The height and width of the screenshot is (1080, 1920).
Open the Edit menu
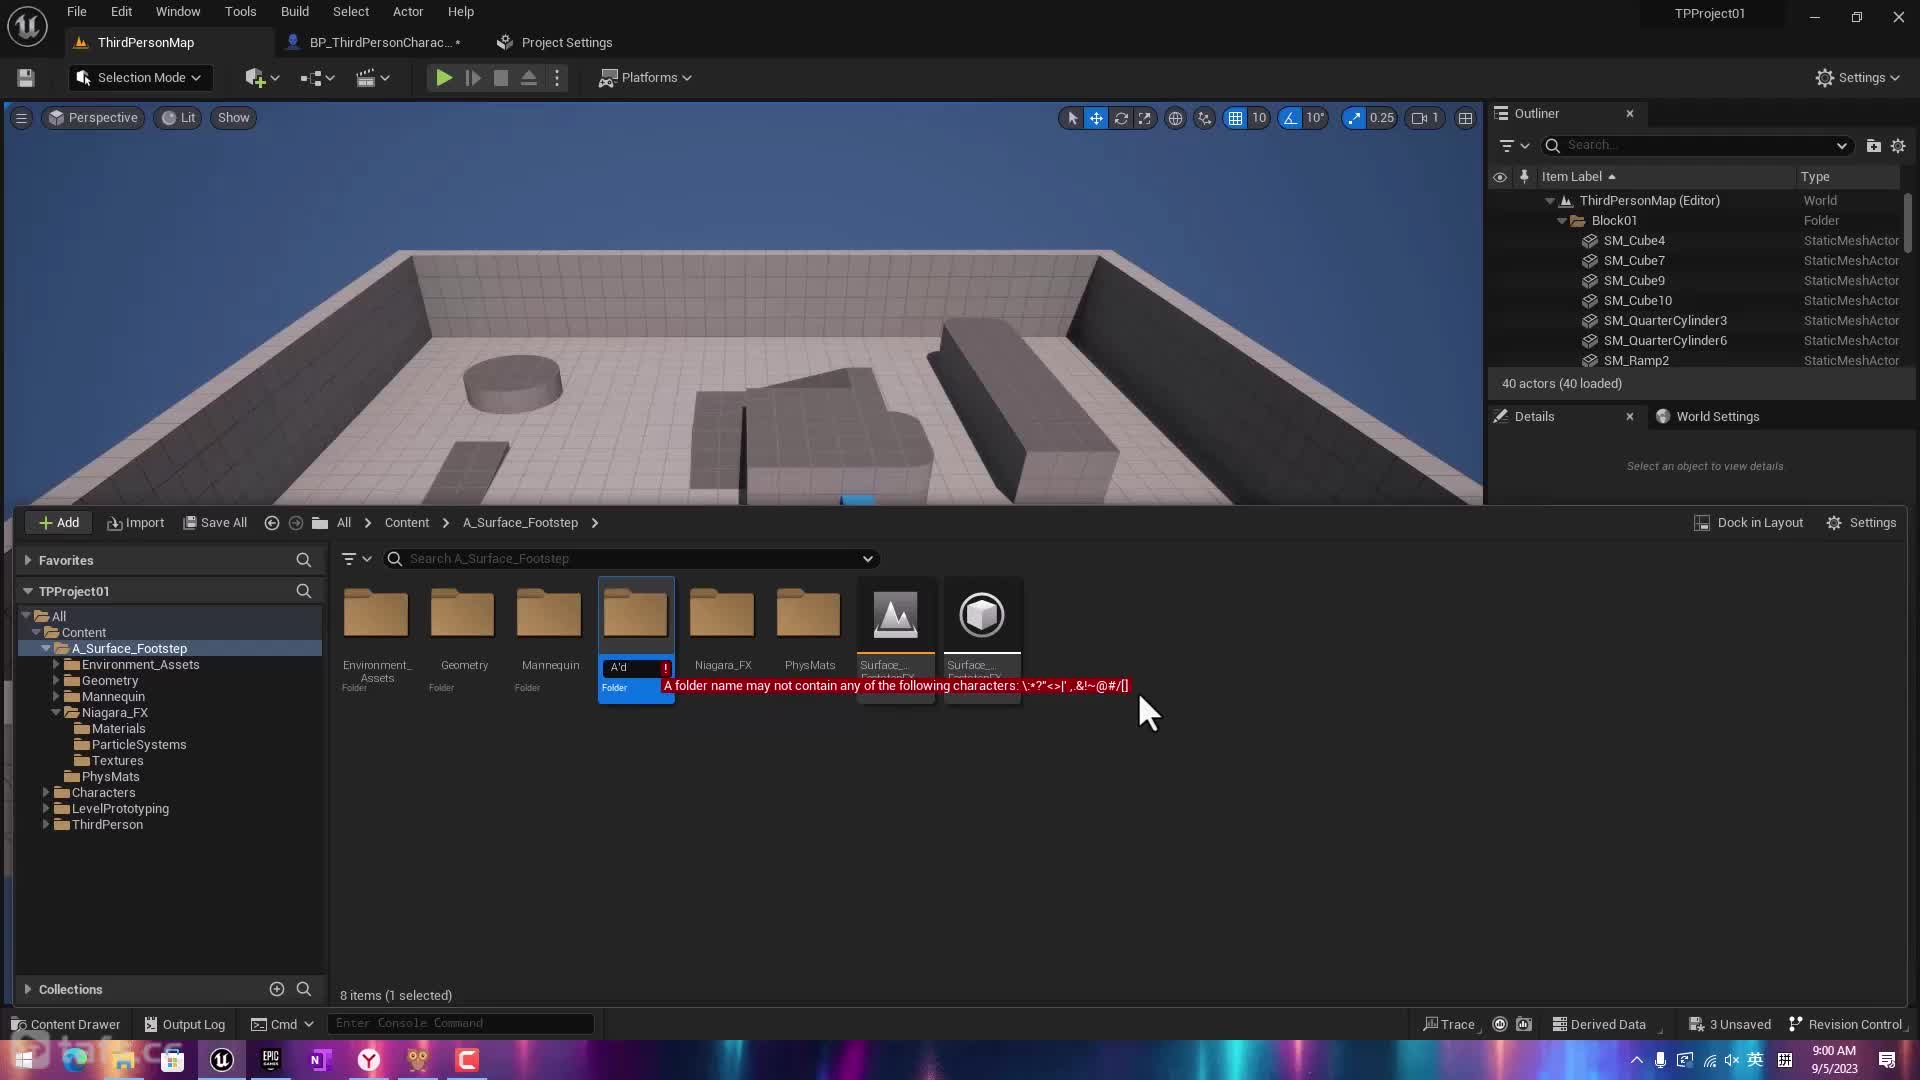(x=121, y=12)
